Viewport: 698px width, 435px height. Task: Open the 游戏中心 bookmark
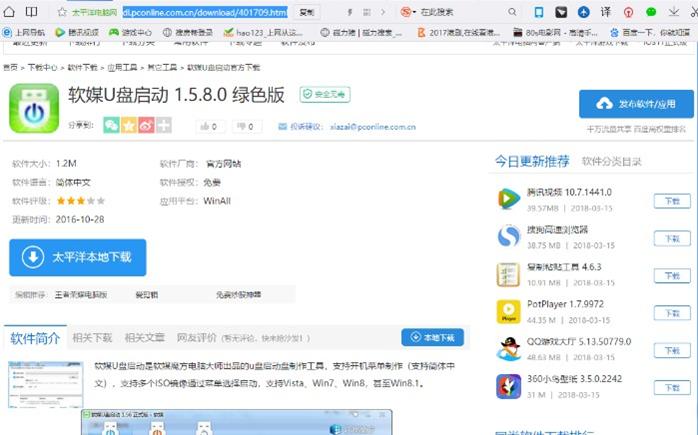coord(130,32)
